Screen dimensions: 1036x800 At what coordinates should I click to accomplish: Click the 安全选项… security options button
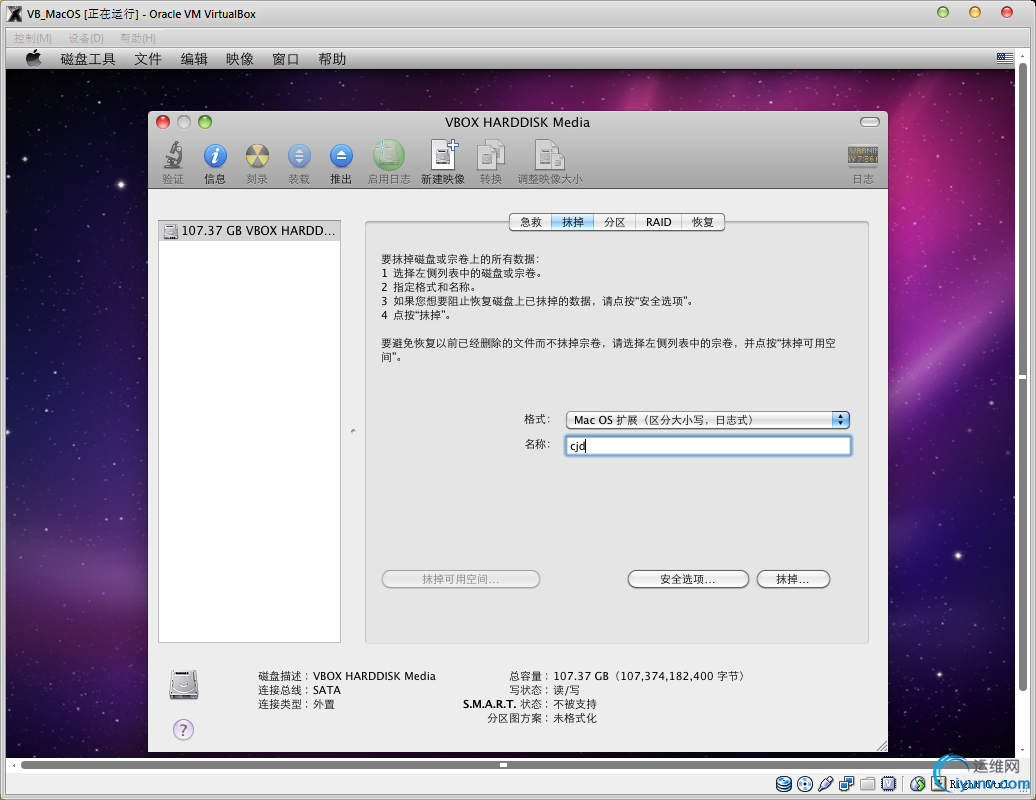[x=688, y=579]
